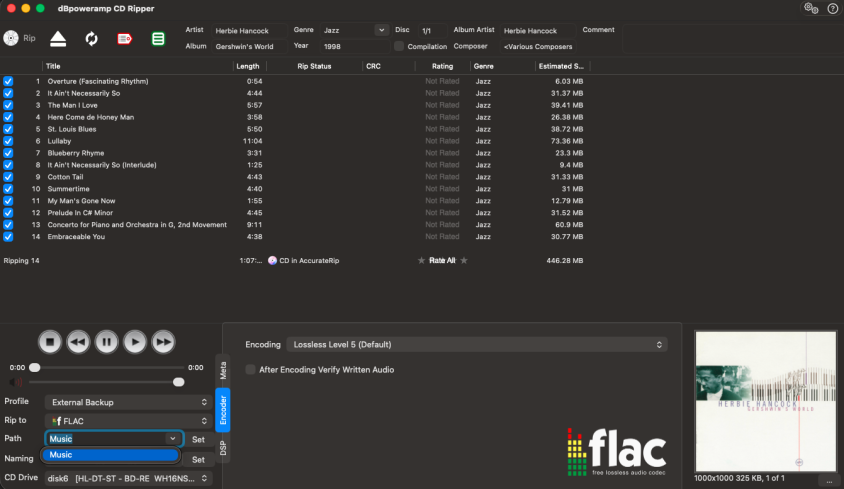Switch to the DSP tab
The width and height of the screenshot is (844, 489).
click(x=223, y=448)
